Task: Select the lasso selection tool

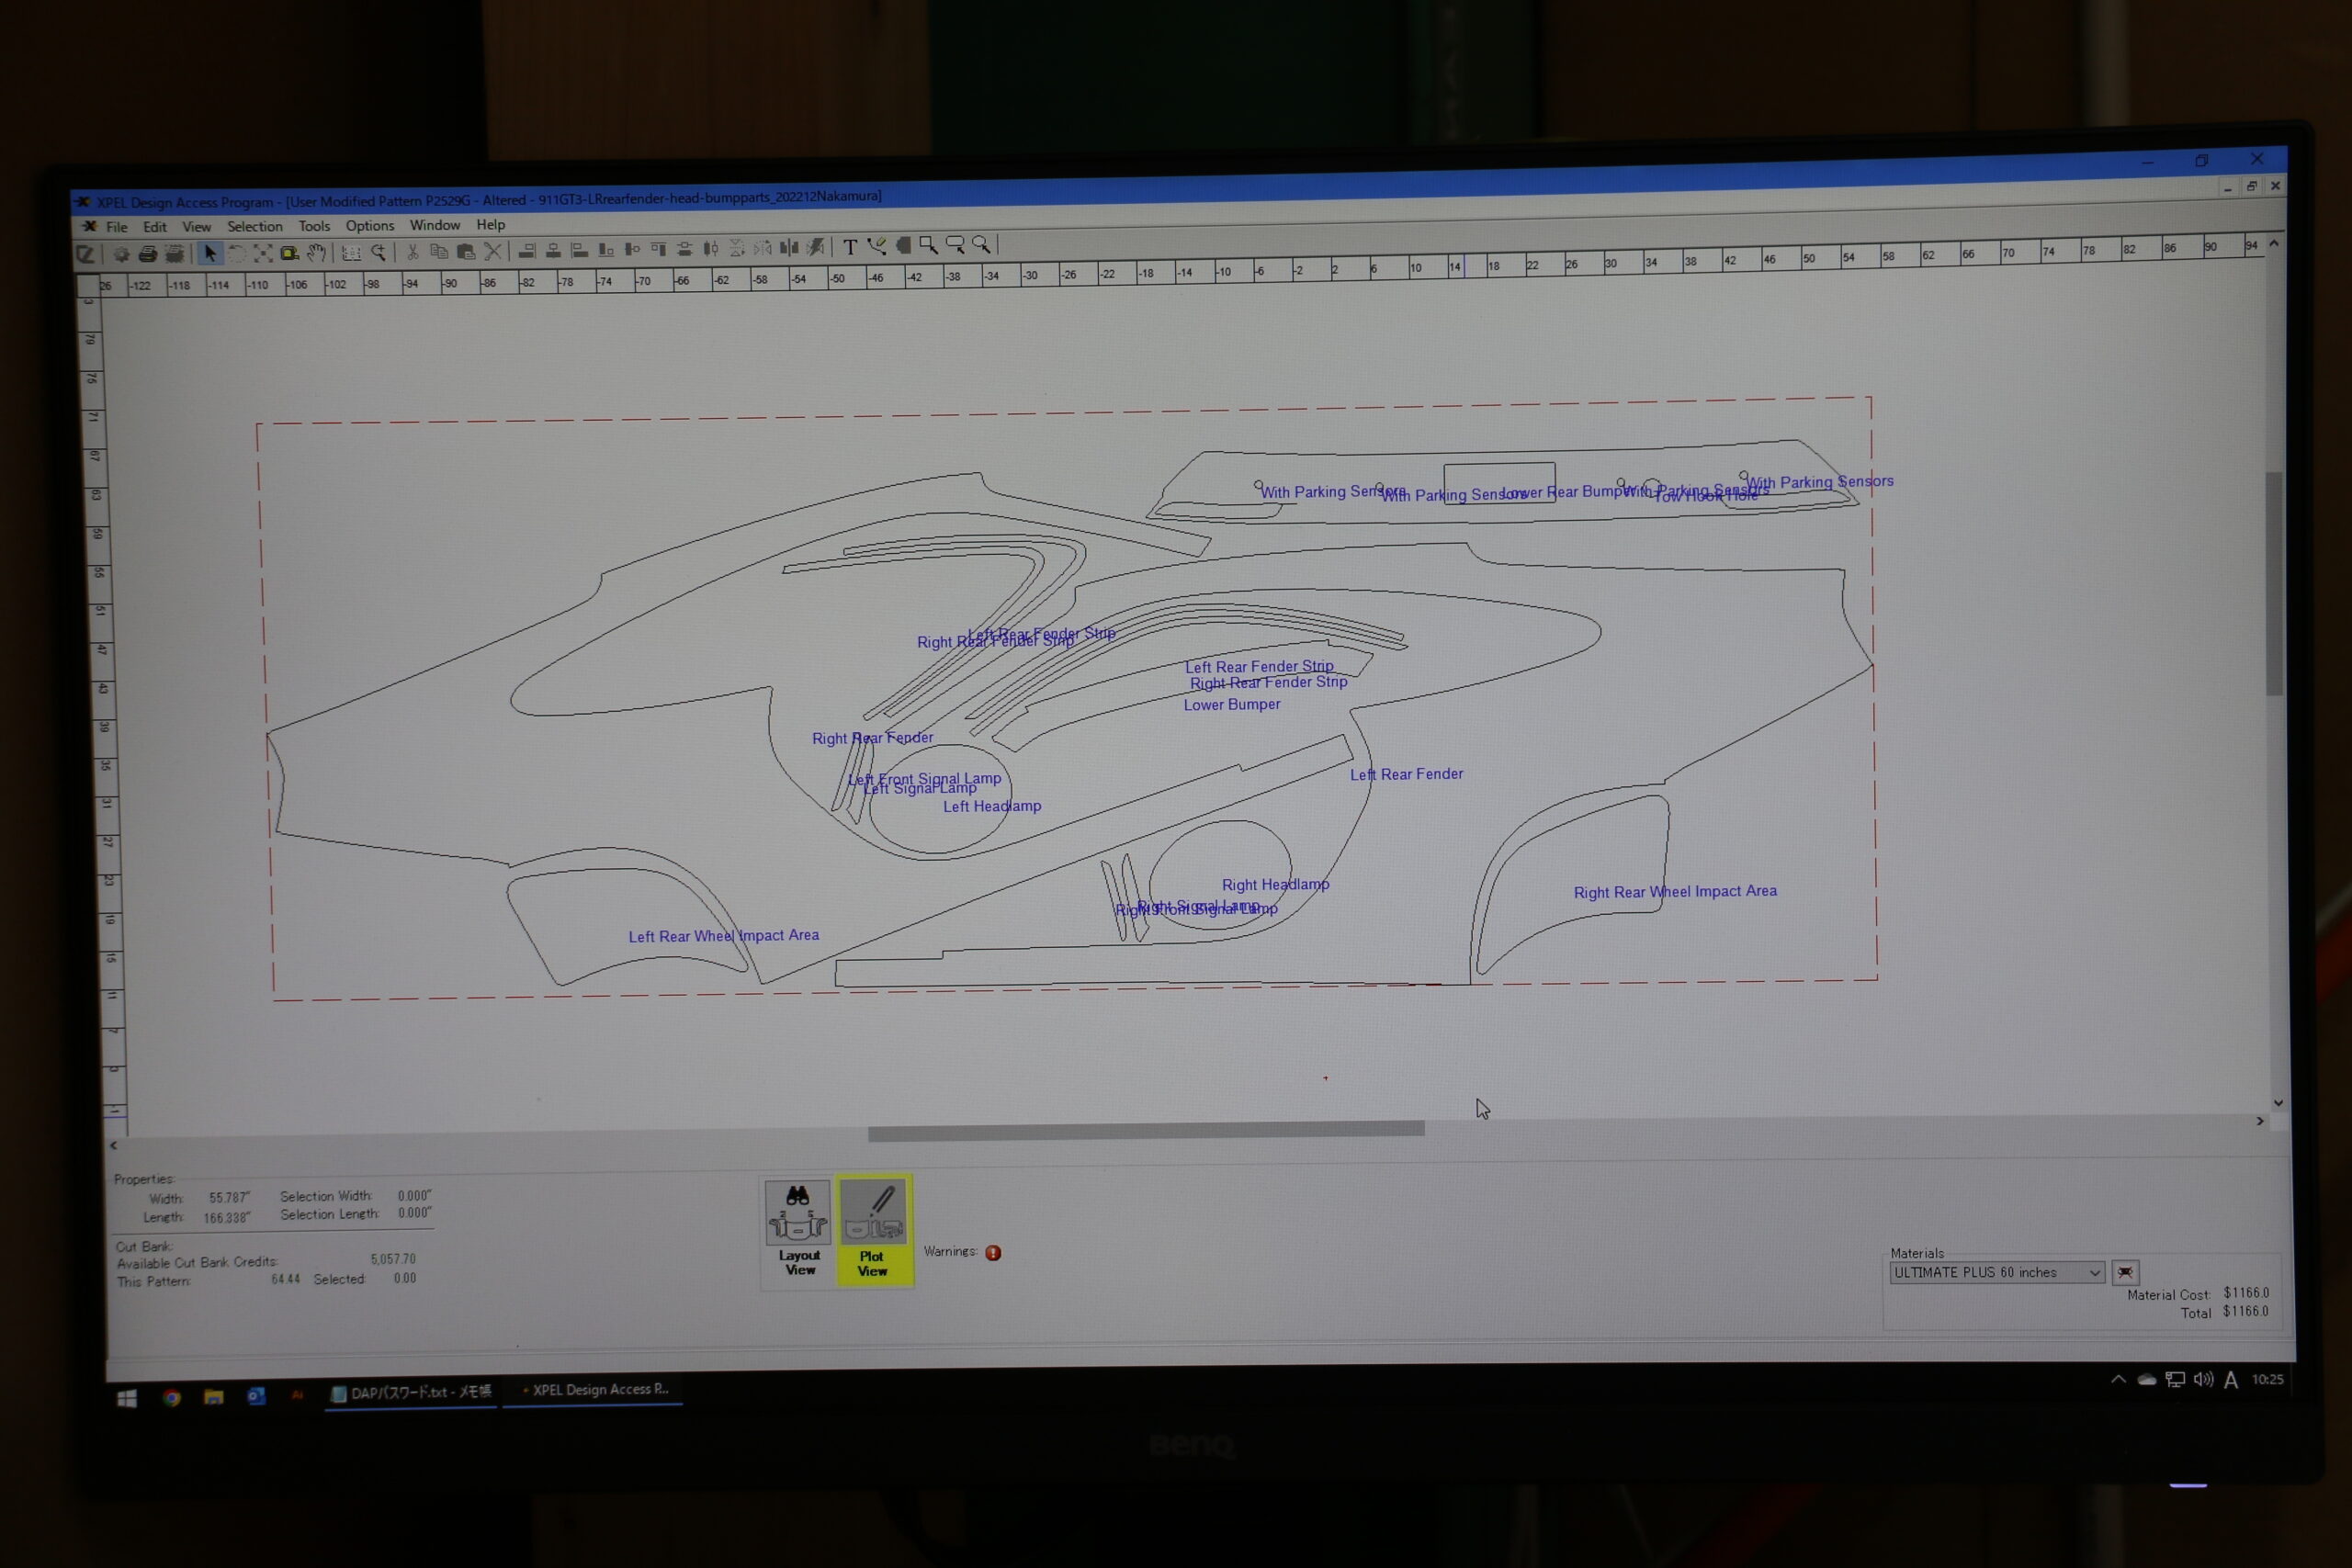Action: (237, 253)
